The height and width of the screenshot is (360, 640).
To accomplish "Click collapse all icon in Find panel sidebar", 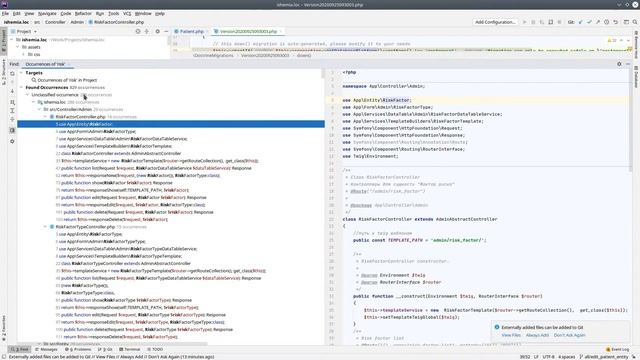I will [12, 120].
